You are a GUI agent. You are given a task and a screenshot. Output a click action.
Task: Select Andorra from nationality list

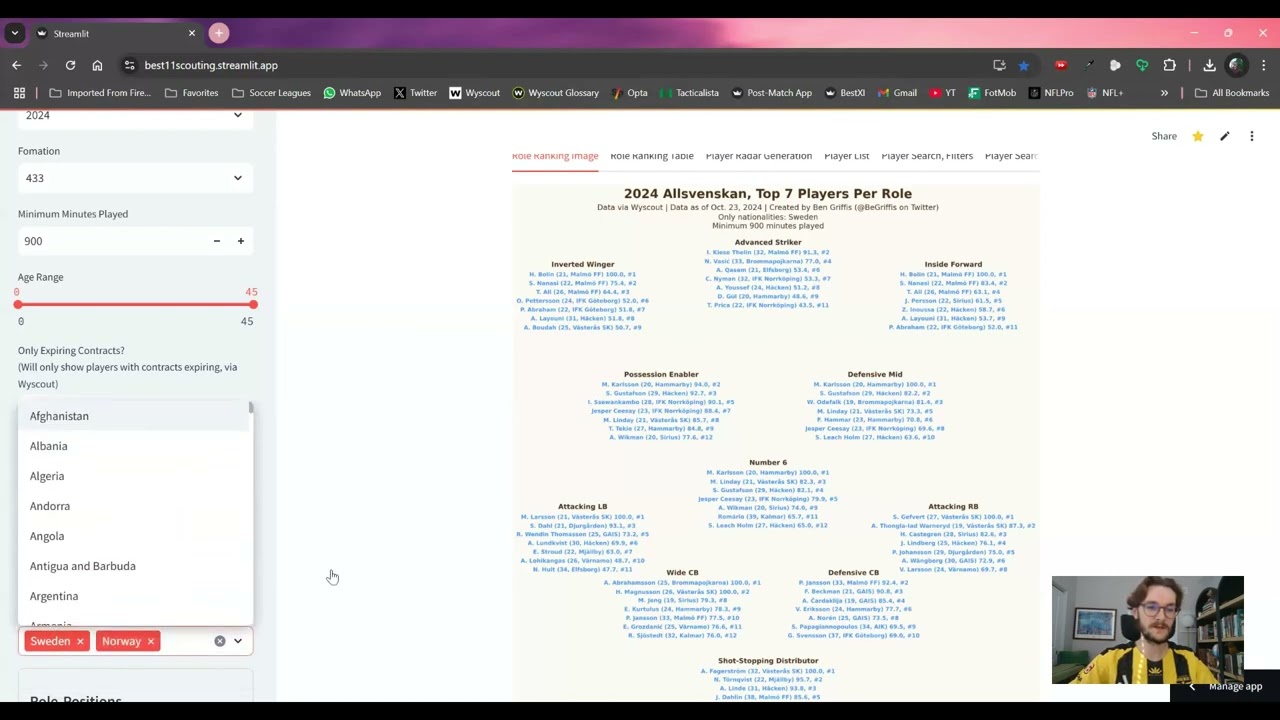pyautogui.click(x=133, y=506)
